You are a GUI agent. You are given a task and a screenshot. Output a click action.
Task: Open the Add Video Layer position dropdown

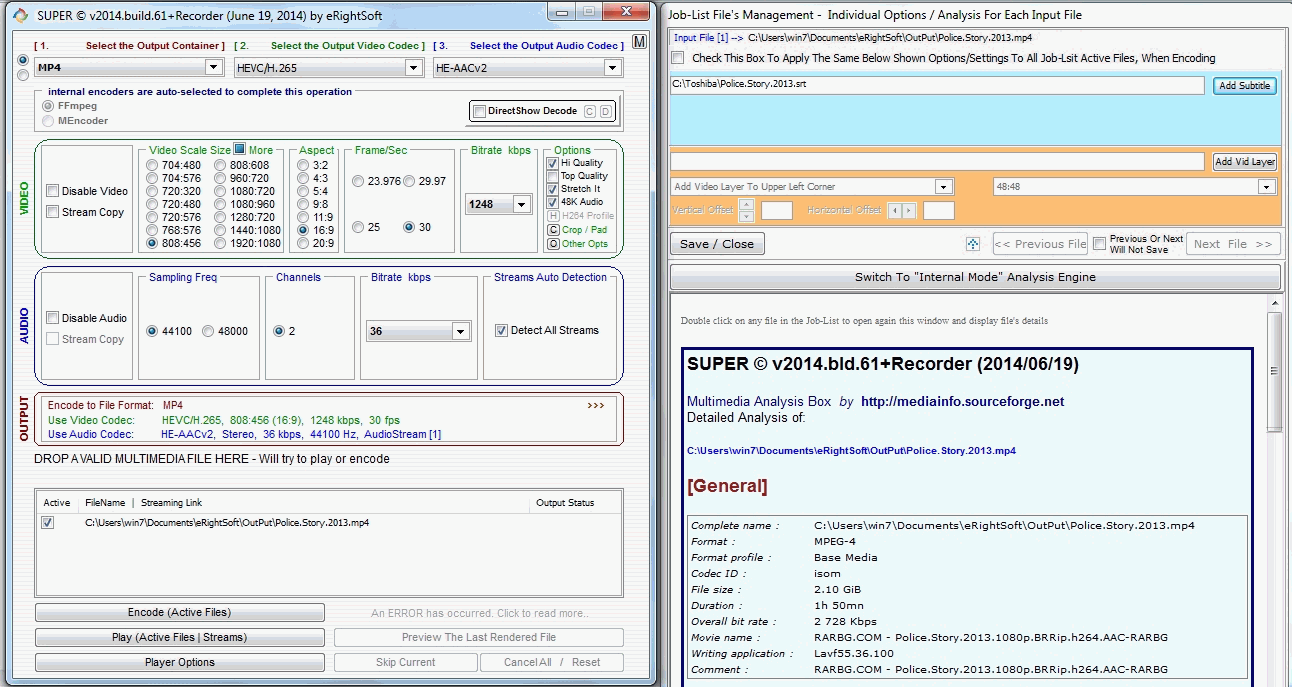(x=944, y=187)
